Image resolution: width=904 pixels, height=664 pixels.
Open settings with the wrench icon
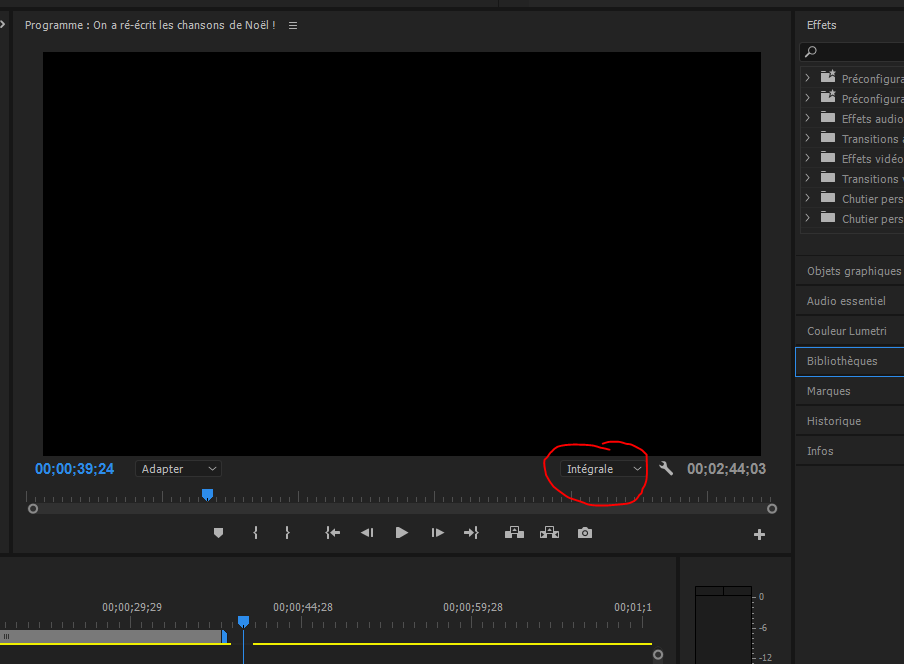coord(666,468)
